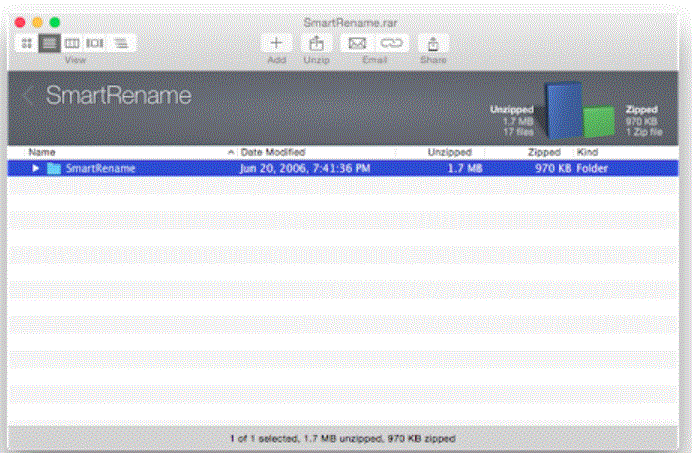The width and height of the screenshot is (692, 460).
Task: Switch to column view mode
Action: tap(72, 43)
